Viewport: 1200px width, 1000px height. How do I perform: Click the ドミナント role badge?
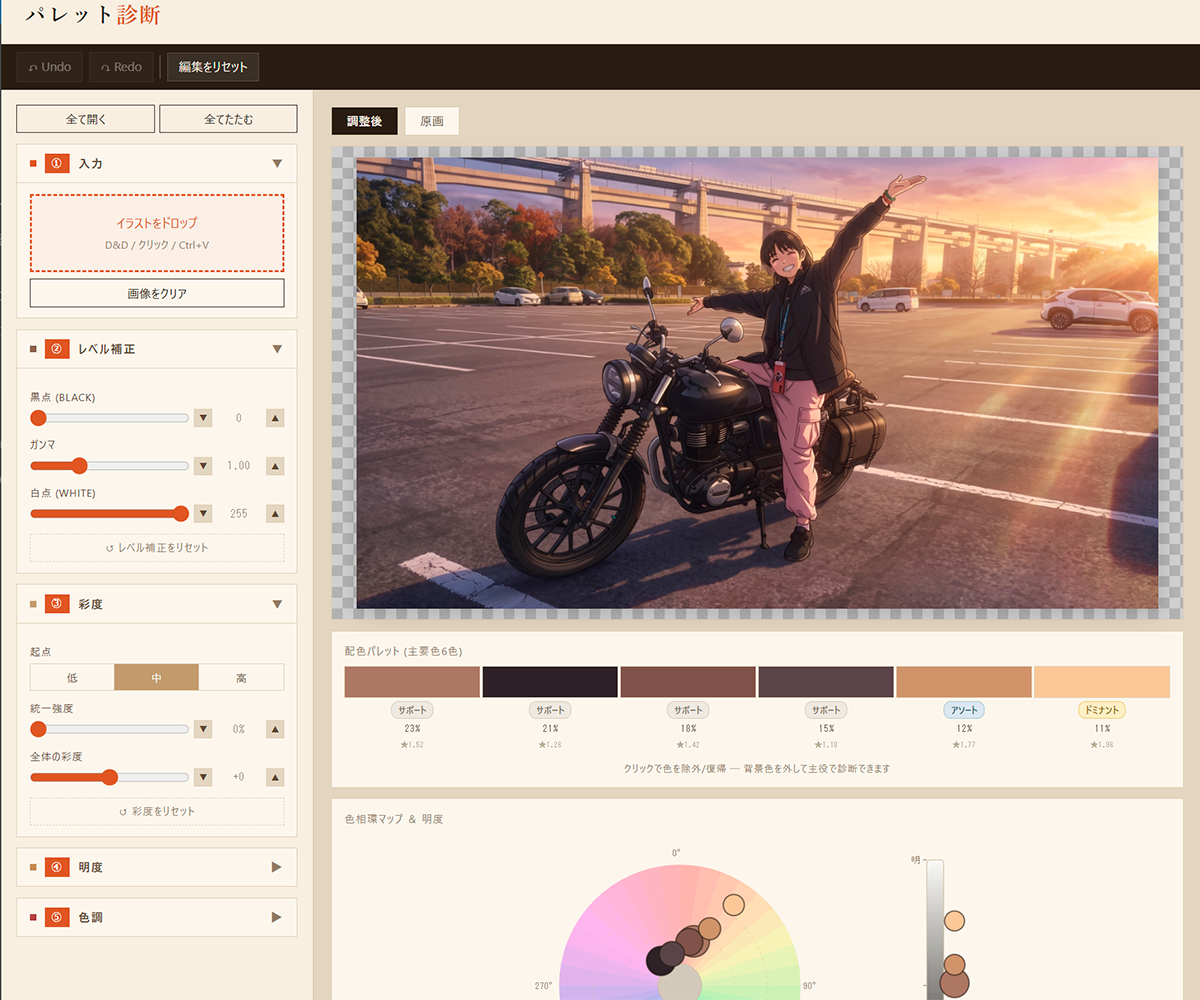tap(1102, 710)
